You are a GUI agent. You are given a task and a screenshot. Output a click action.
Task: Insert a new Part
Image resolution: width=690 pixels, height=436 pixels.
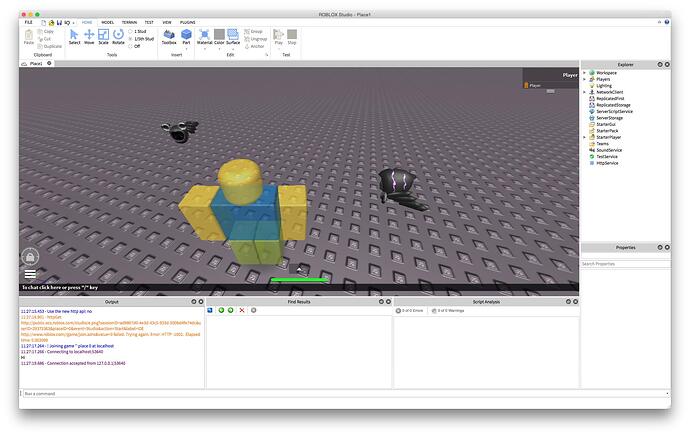[x=186, y=37]
